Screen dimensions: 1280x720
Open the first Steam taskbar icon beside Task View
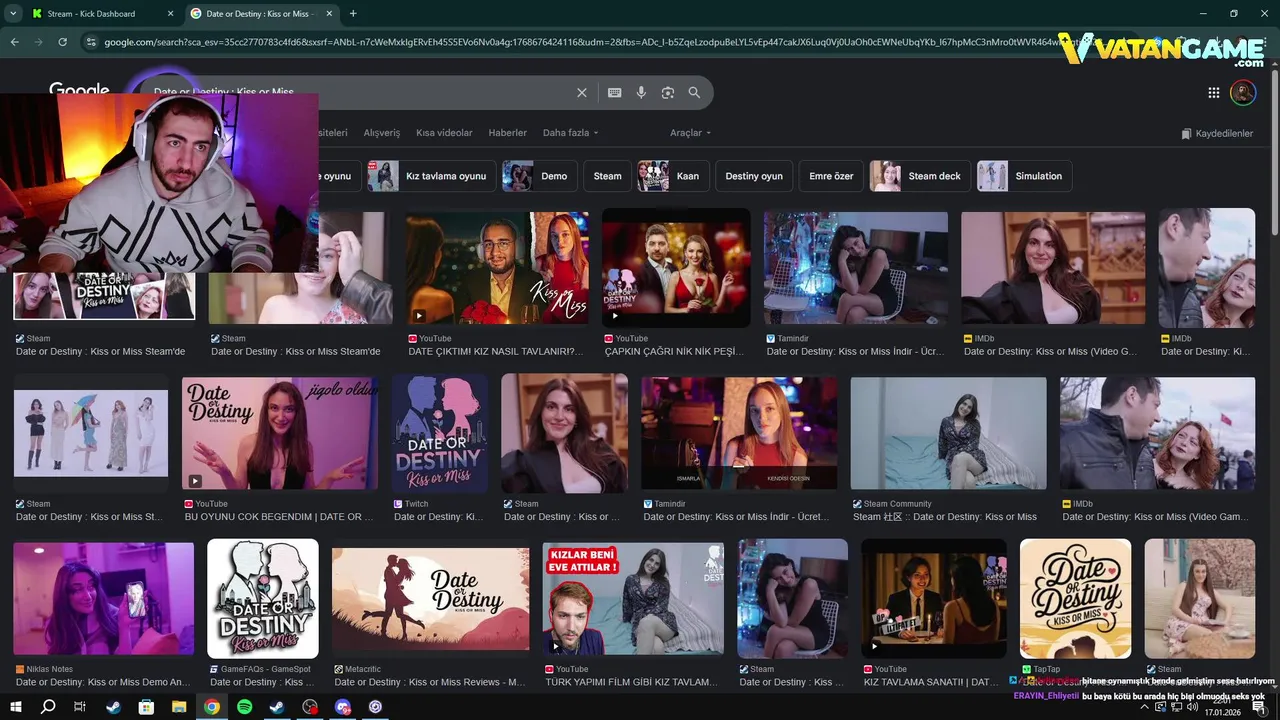pos(113,706)
